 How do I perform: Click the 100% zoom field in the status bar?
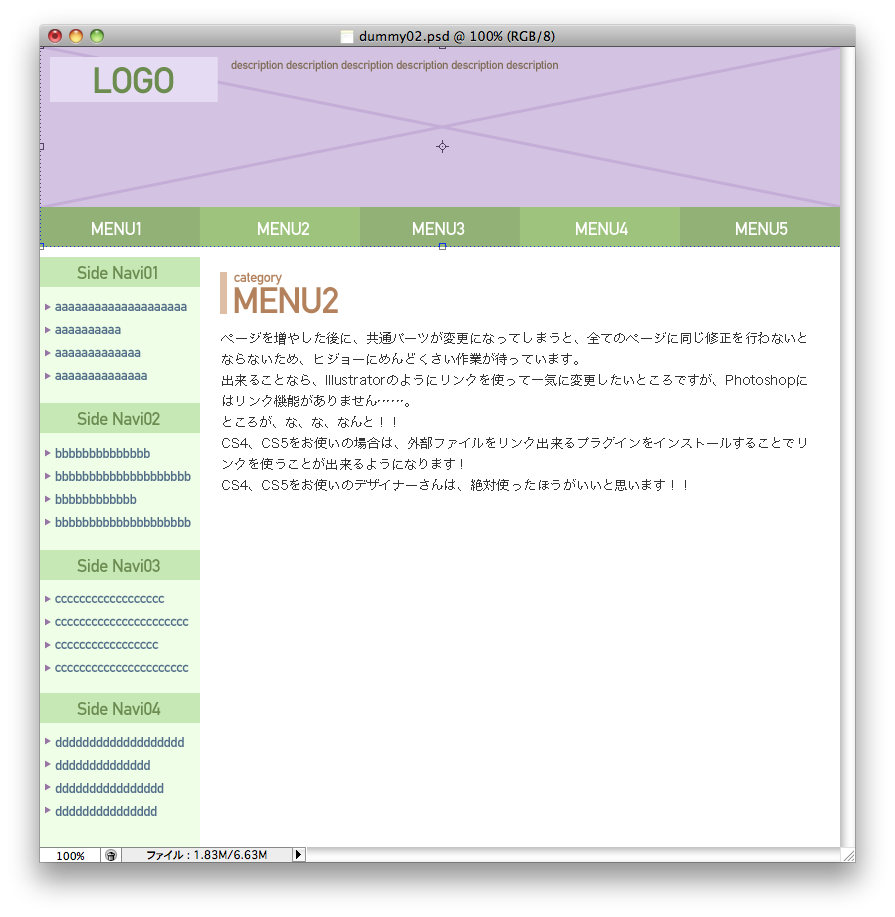tap(70, 855)
